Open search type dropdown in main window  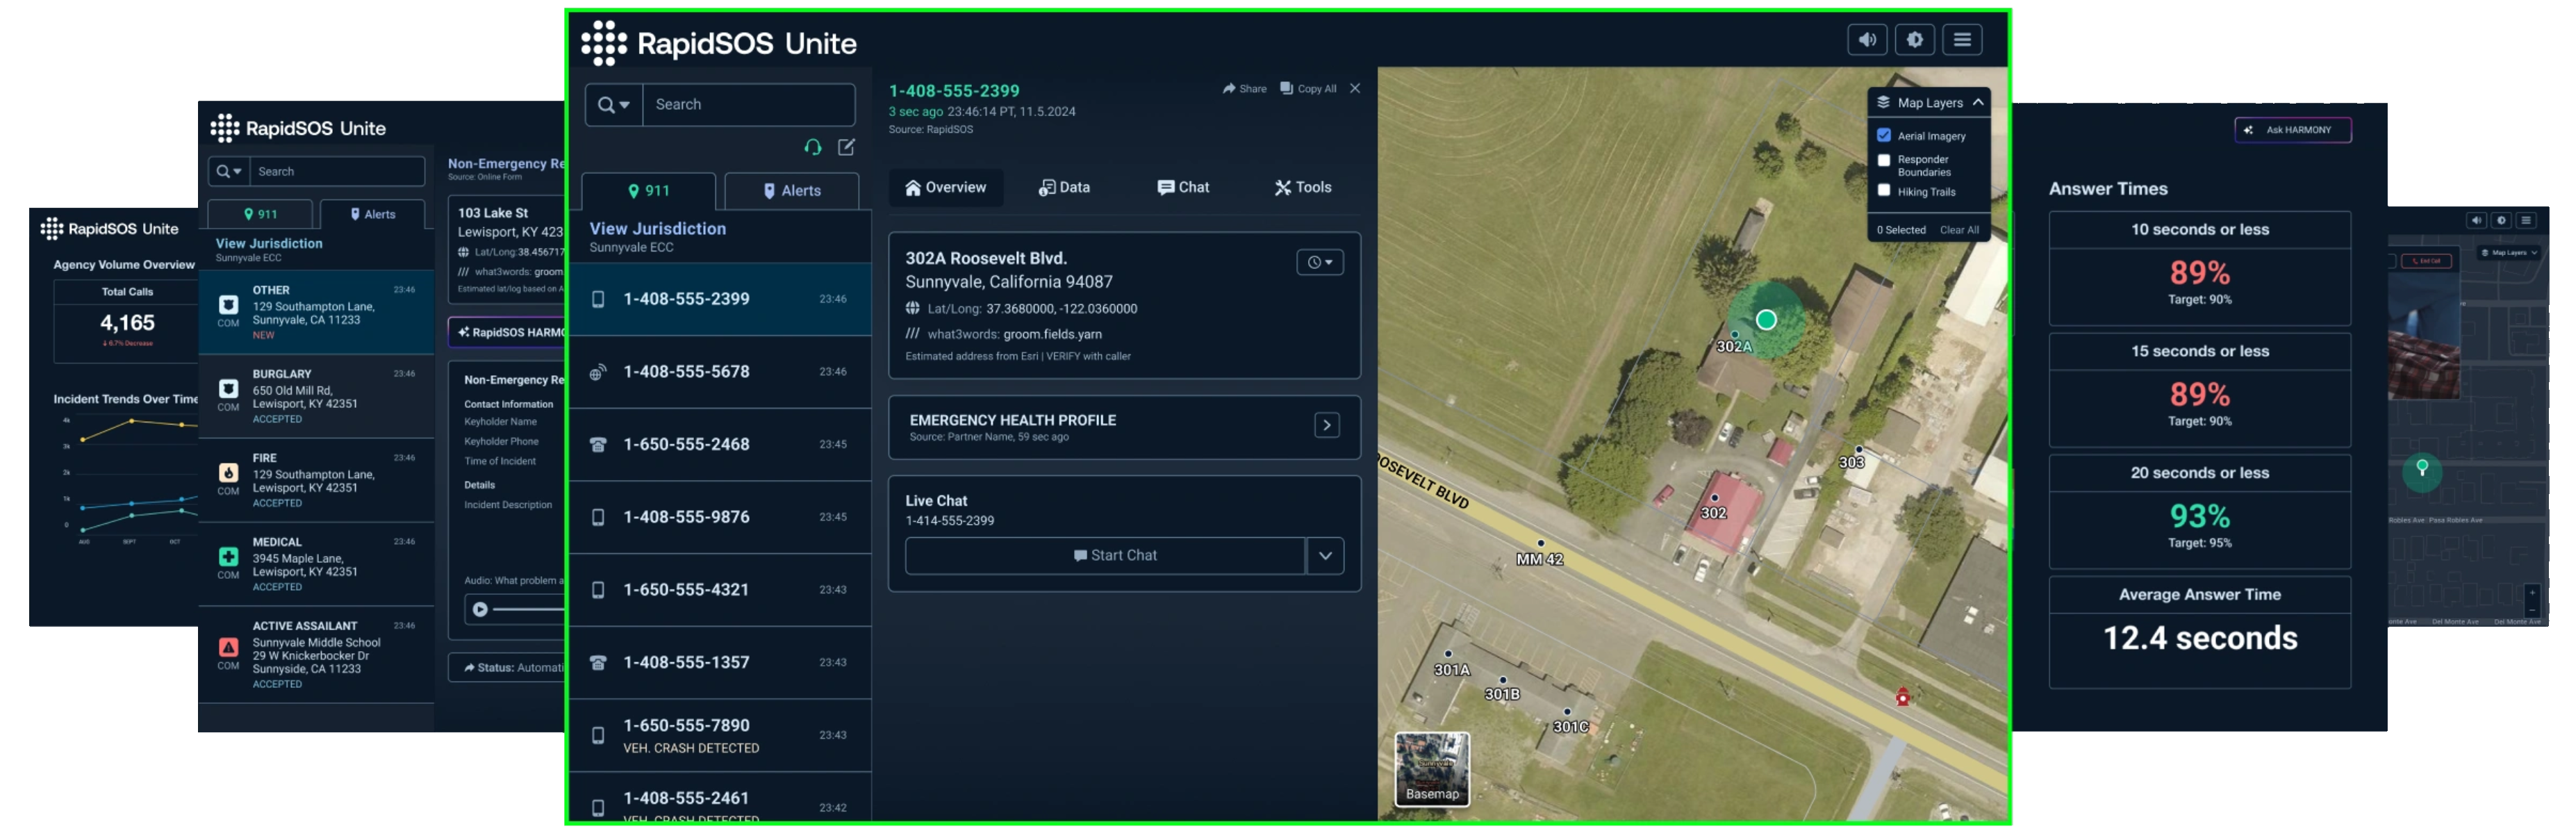coord(613,104)
